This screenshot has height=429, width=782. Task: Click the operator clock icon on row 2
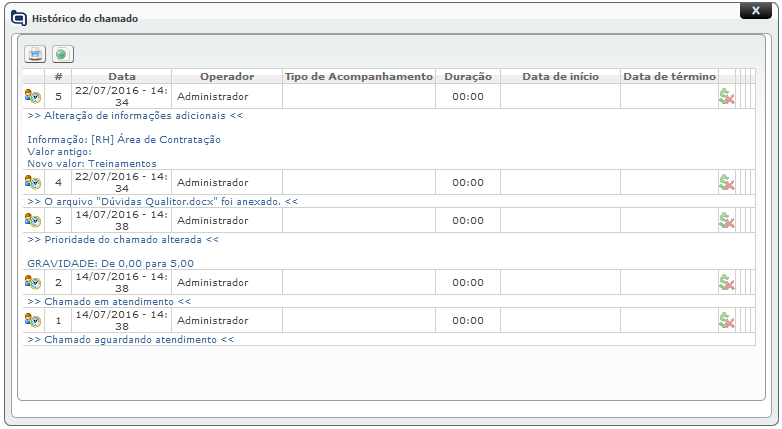coord(33,282)
